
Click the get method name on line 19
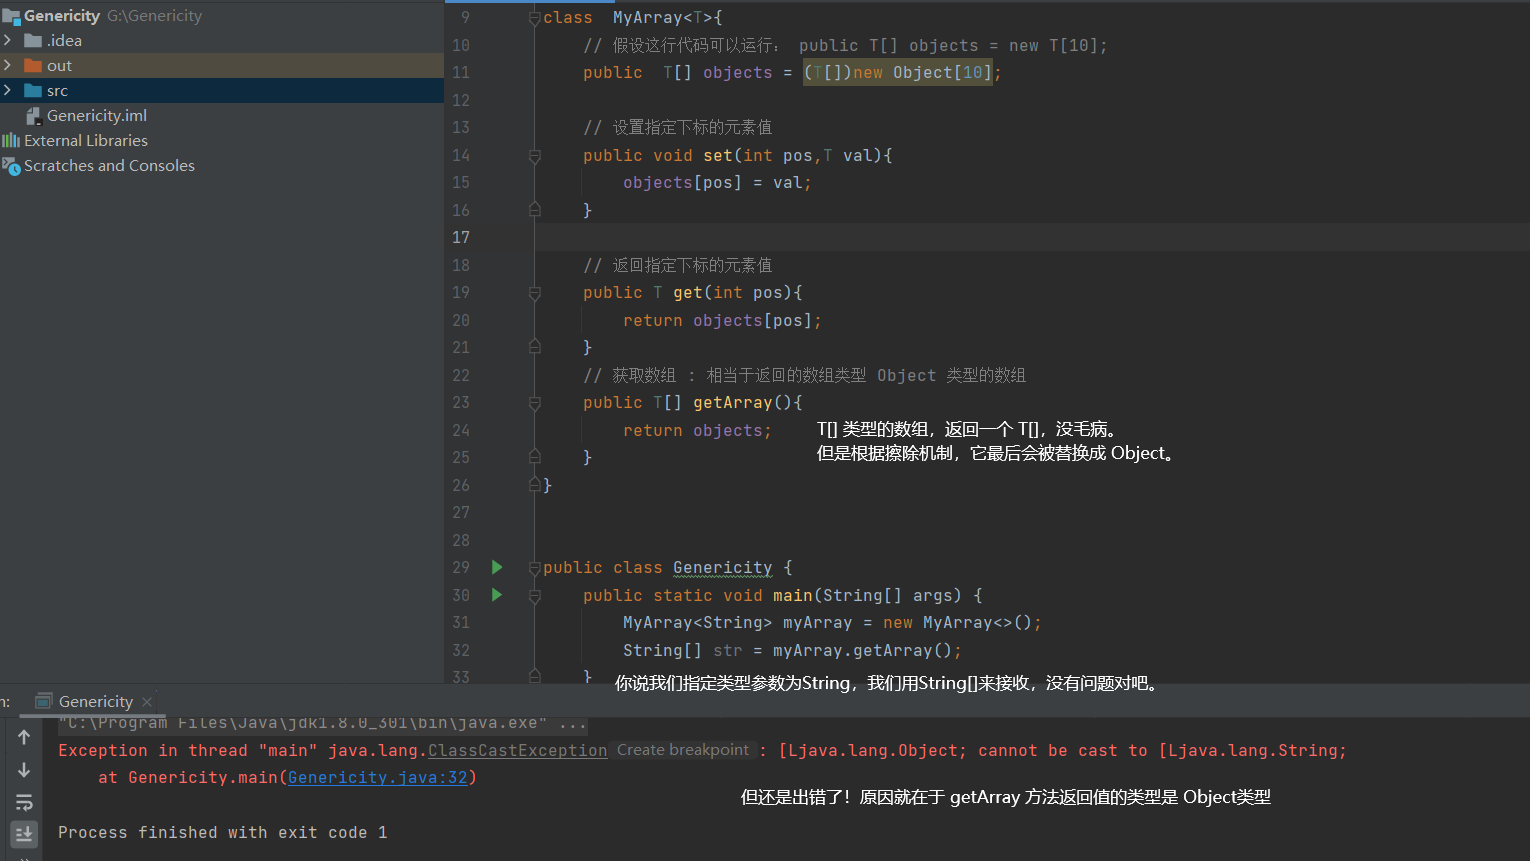coord(688,292)
